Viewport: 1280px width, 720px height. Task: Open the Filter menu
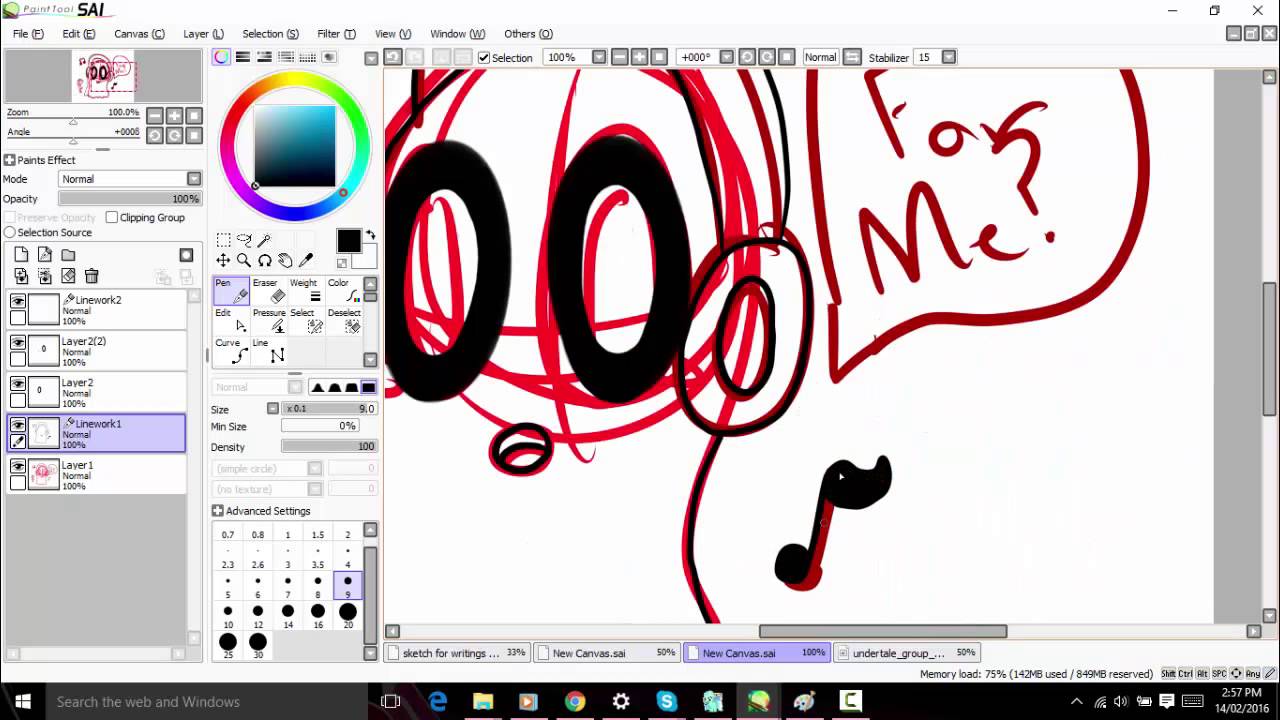pos(336,34)
